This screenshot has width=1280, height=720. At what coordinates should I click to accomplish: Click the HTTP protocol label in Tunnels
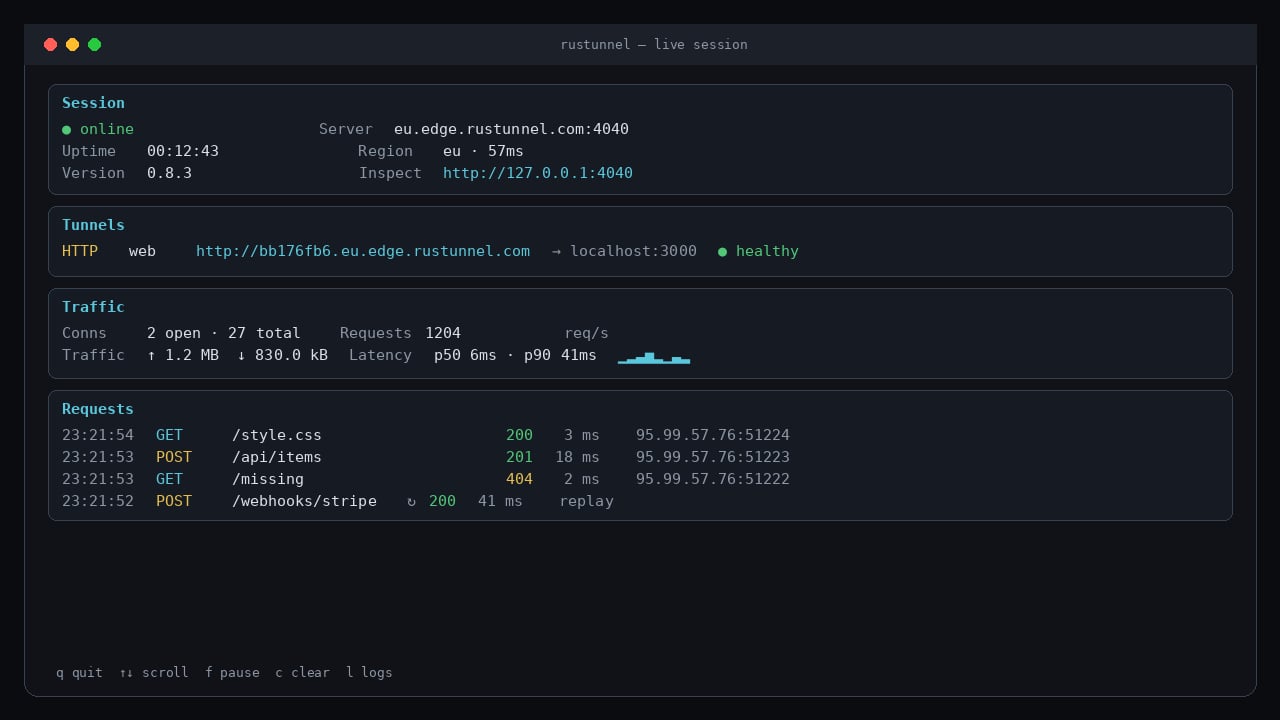(80, 251)
